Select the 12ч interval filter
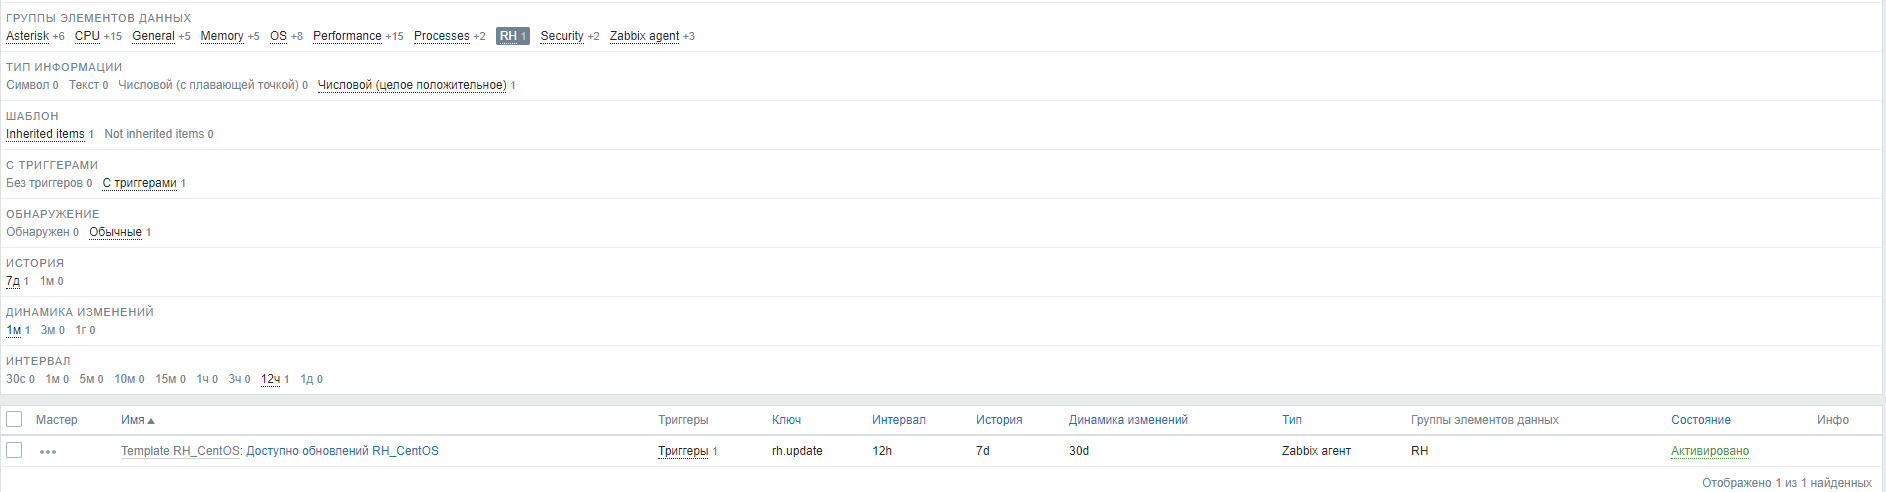The height and width of the screenshot is (492, 1886). tap(270, 379)
